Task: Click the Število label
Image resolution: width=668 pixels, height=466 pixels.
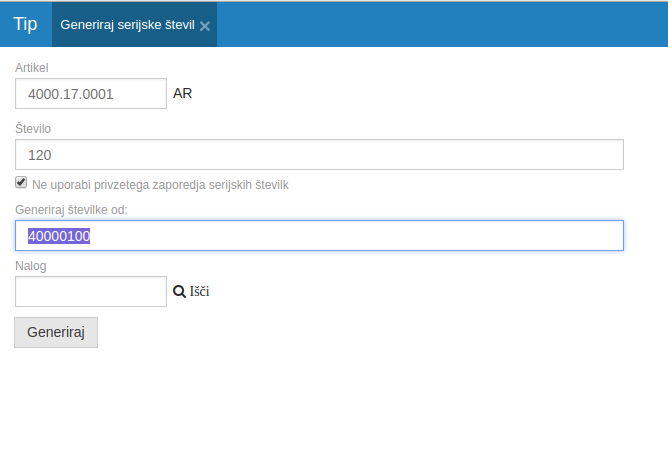Action: tap(33, 129)
